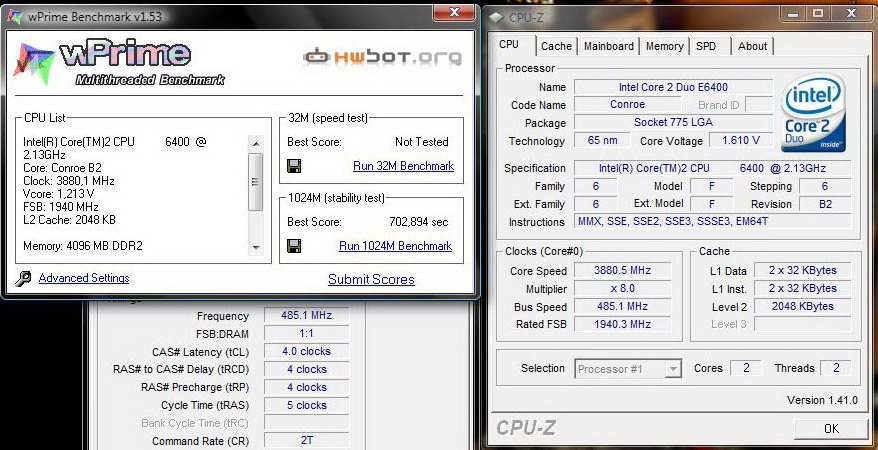Click the Name field Intel Core 2 Duo E6400
878x450 pixels.
point(673,87)
